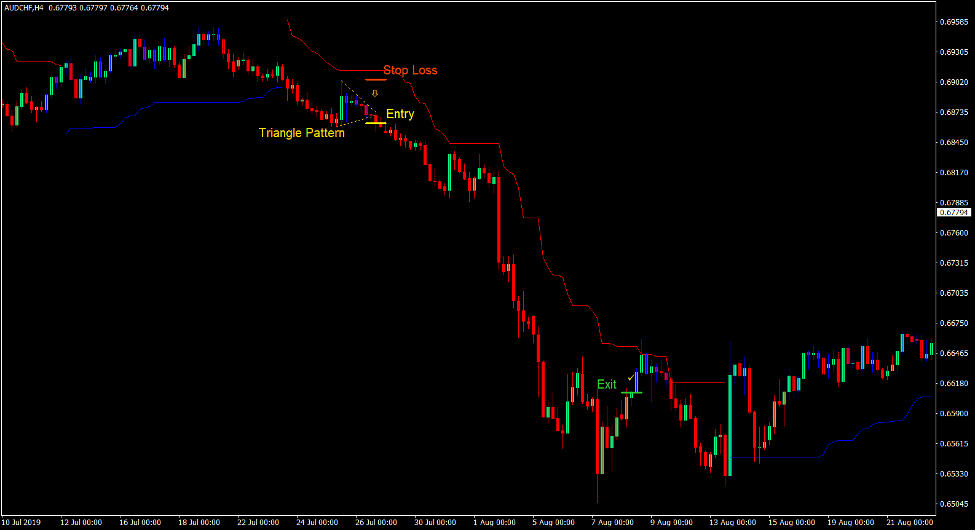
Task: Click price scale value 0.65045
Action: [x=954, y=504]
